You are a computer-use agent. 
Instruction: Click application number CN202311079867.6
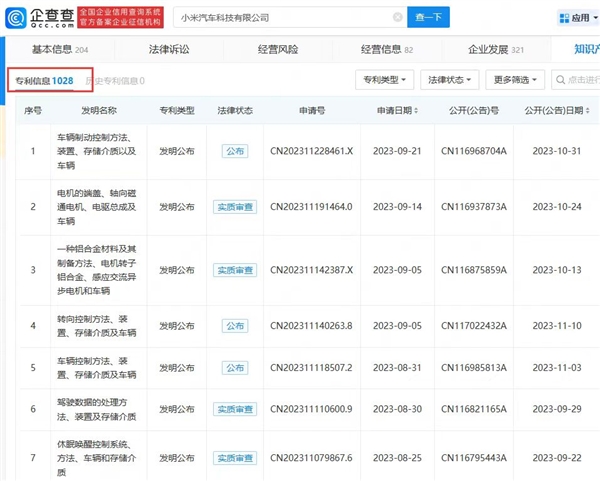tap(311, 458)
